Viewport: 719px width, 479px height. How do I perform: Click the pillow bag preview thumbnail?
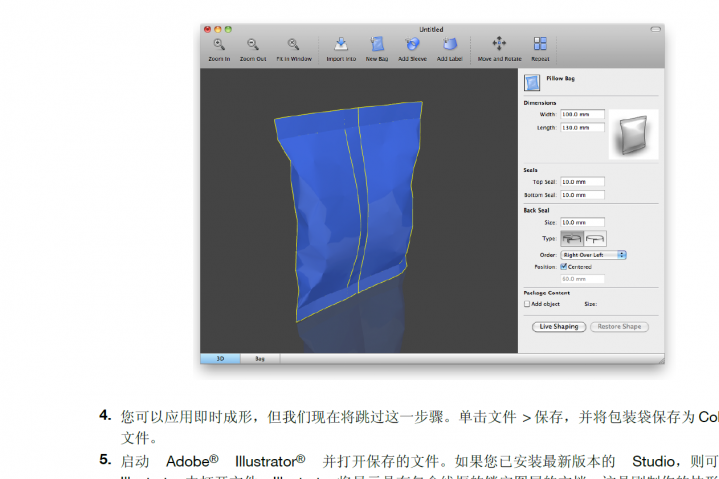634,135
